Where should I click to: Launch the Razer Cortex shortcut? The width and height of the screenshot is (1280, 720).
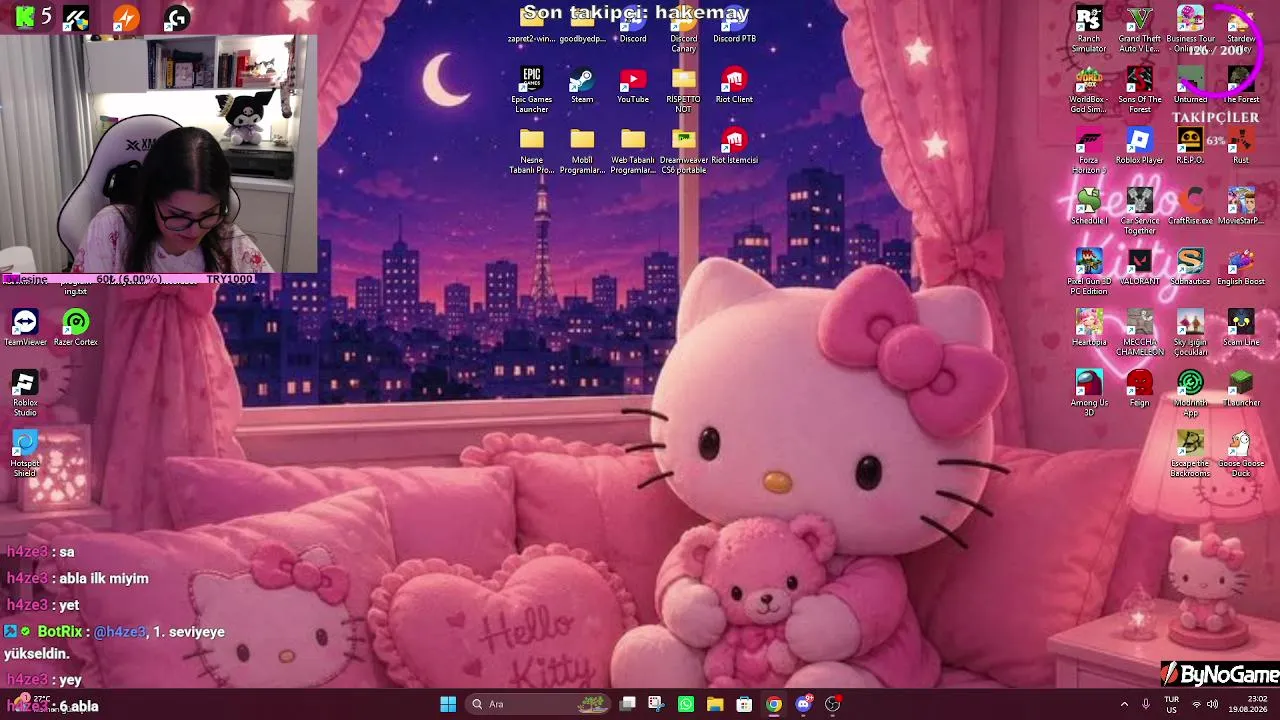click(76, 328)
